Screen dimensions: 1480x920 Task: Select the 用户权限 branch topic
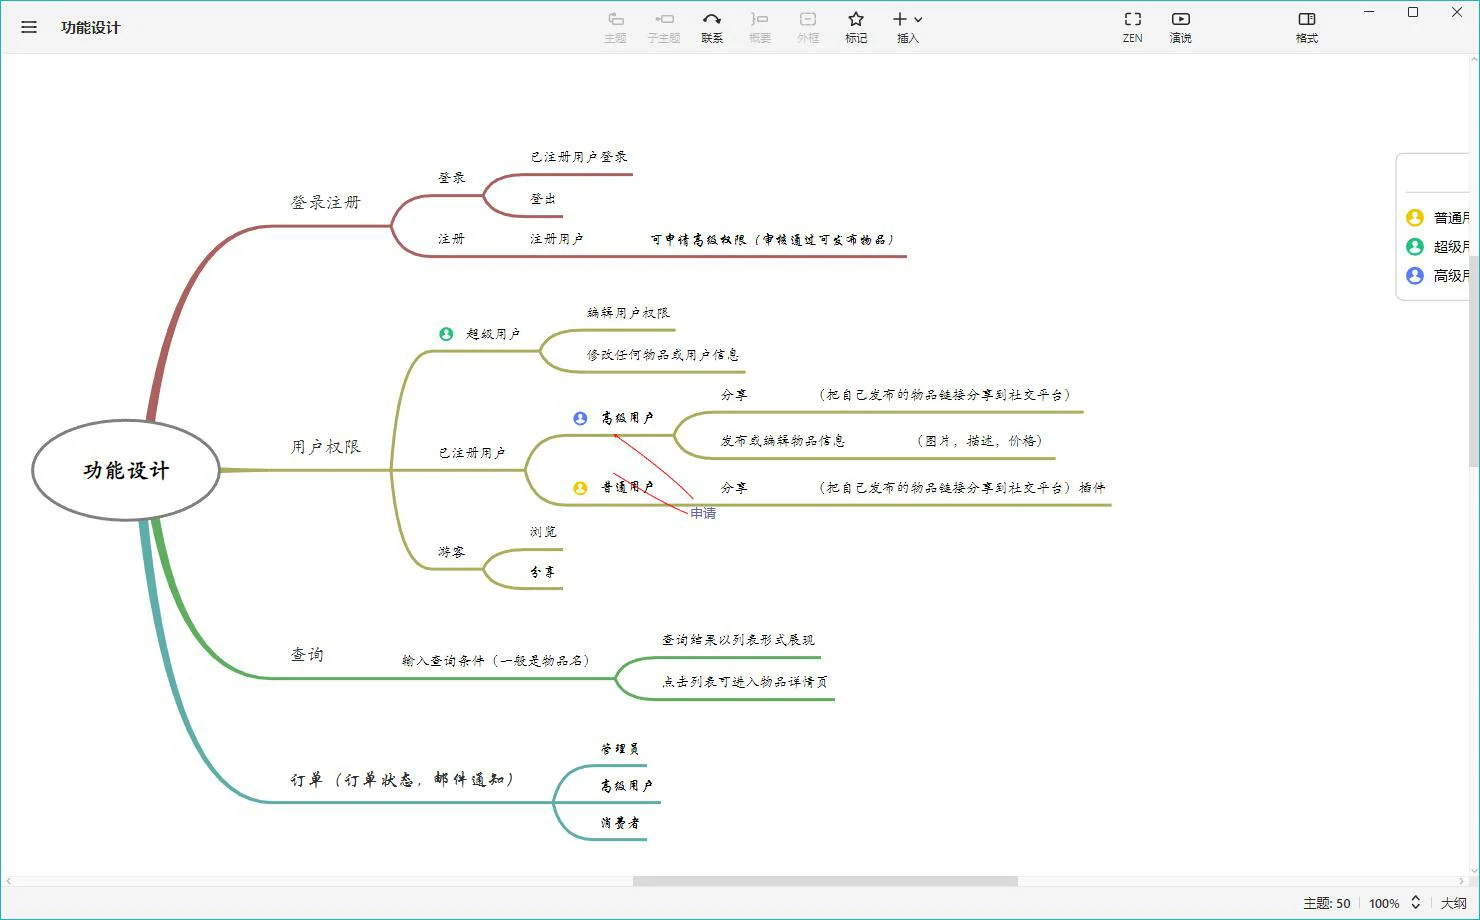point(325,447)
